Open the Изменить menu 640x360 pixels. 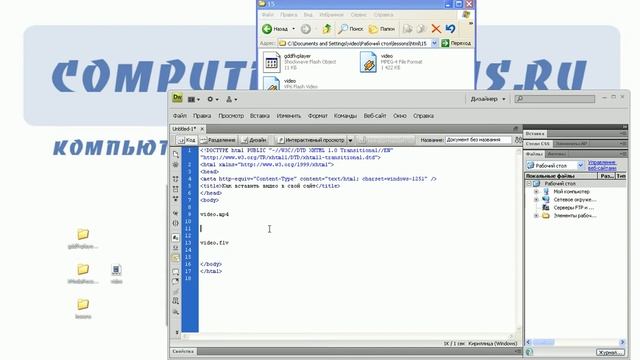point(289,116)
